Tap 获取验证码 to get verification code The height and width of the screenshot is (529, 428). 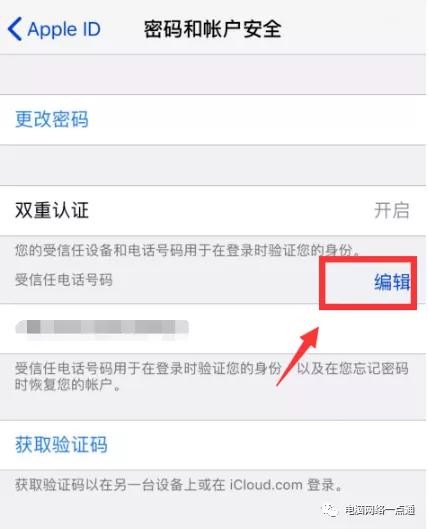(x=61, y=445)
